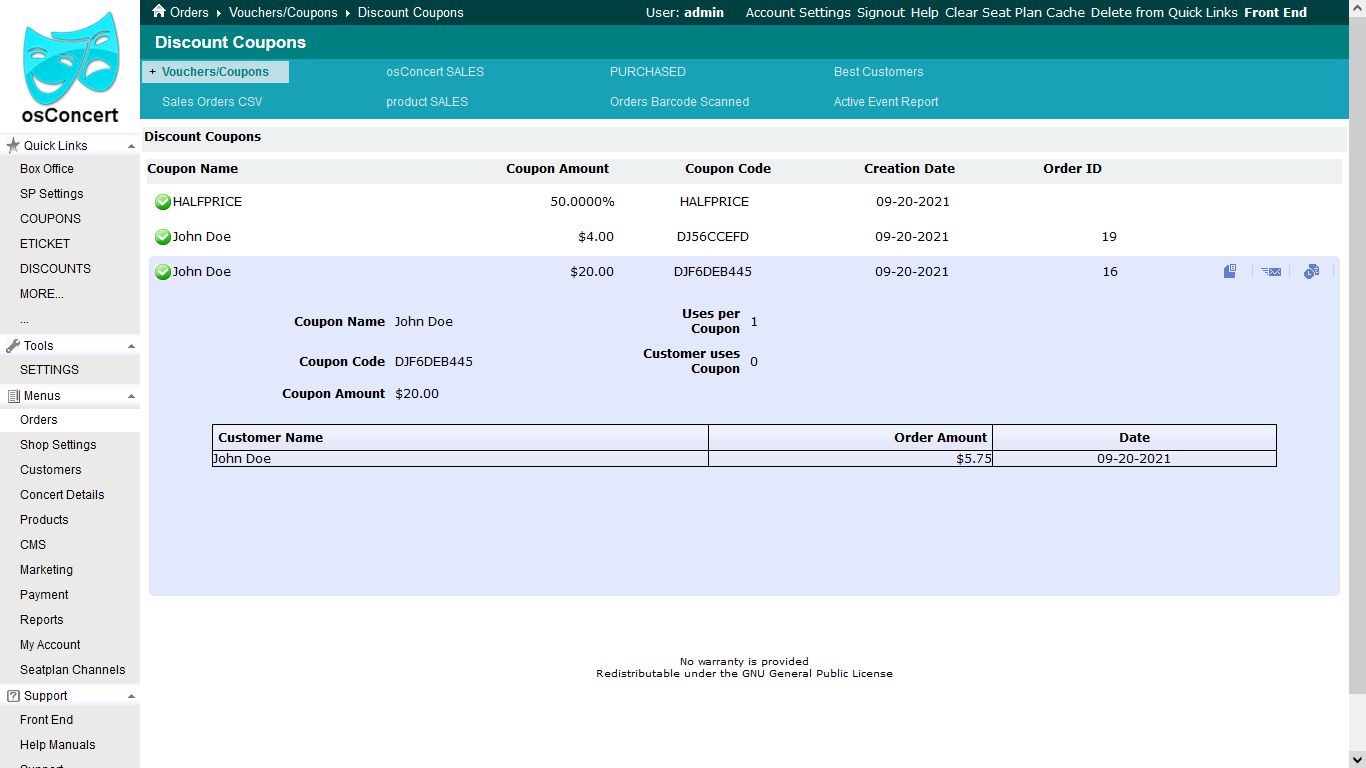Click the home icon in the breadcrumb
Image resolution: width=1366 pixels, height=768 pixels.
(x=159, y=12)
